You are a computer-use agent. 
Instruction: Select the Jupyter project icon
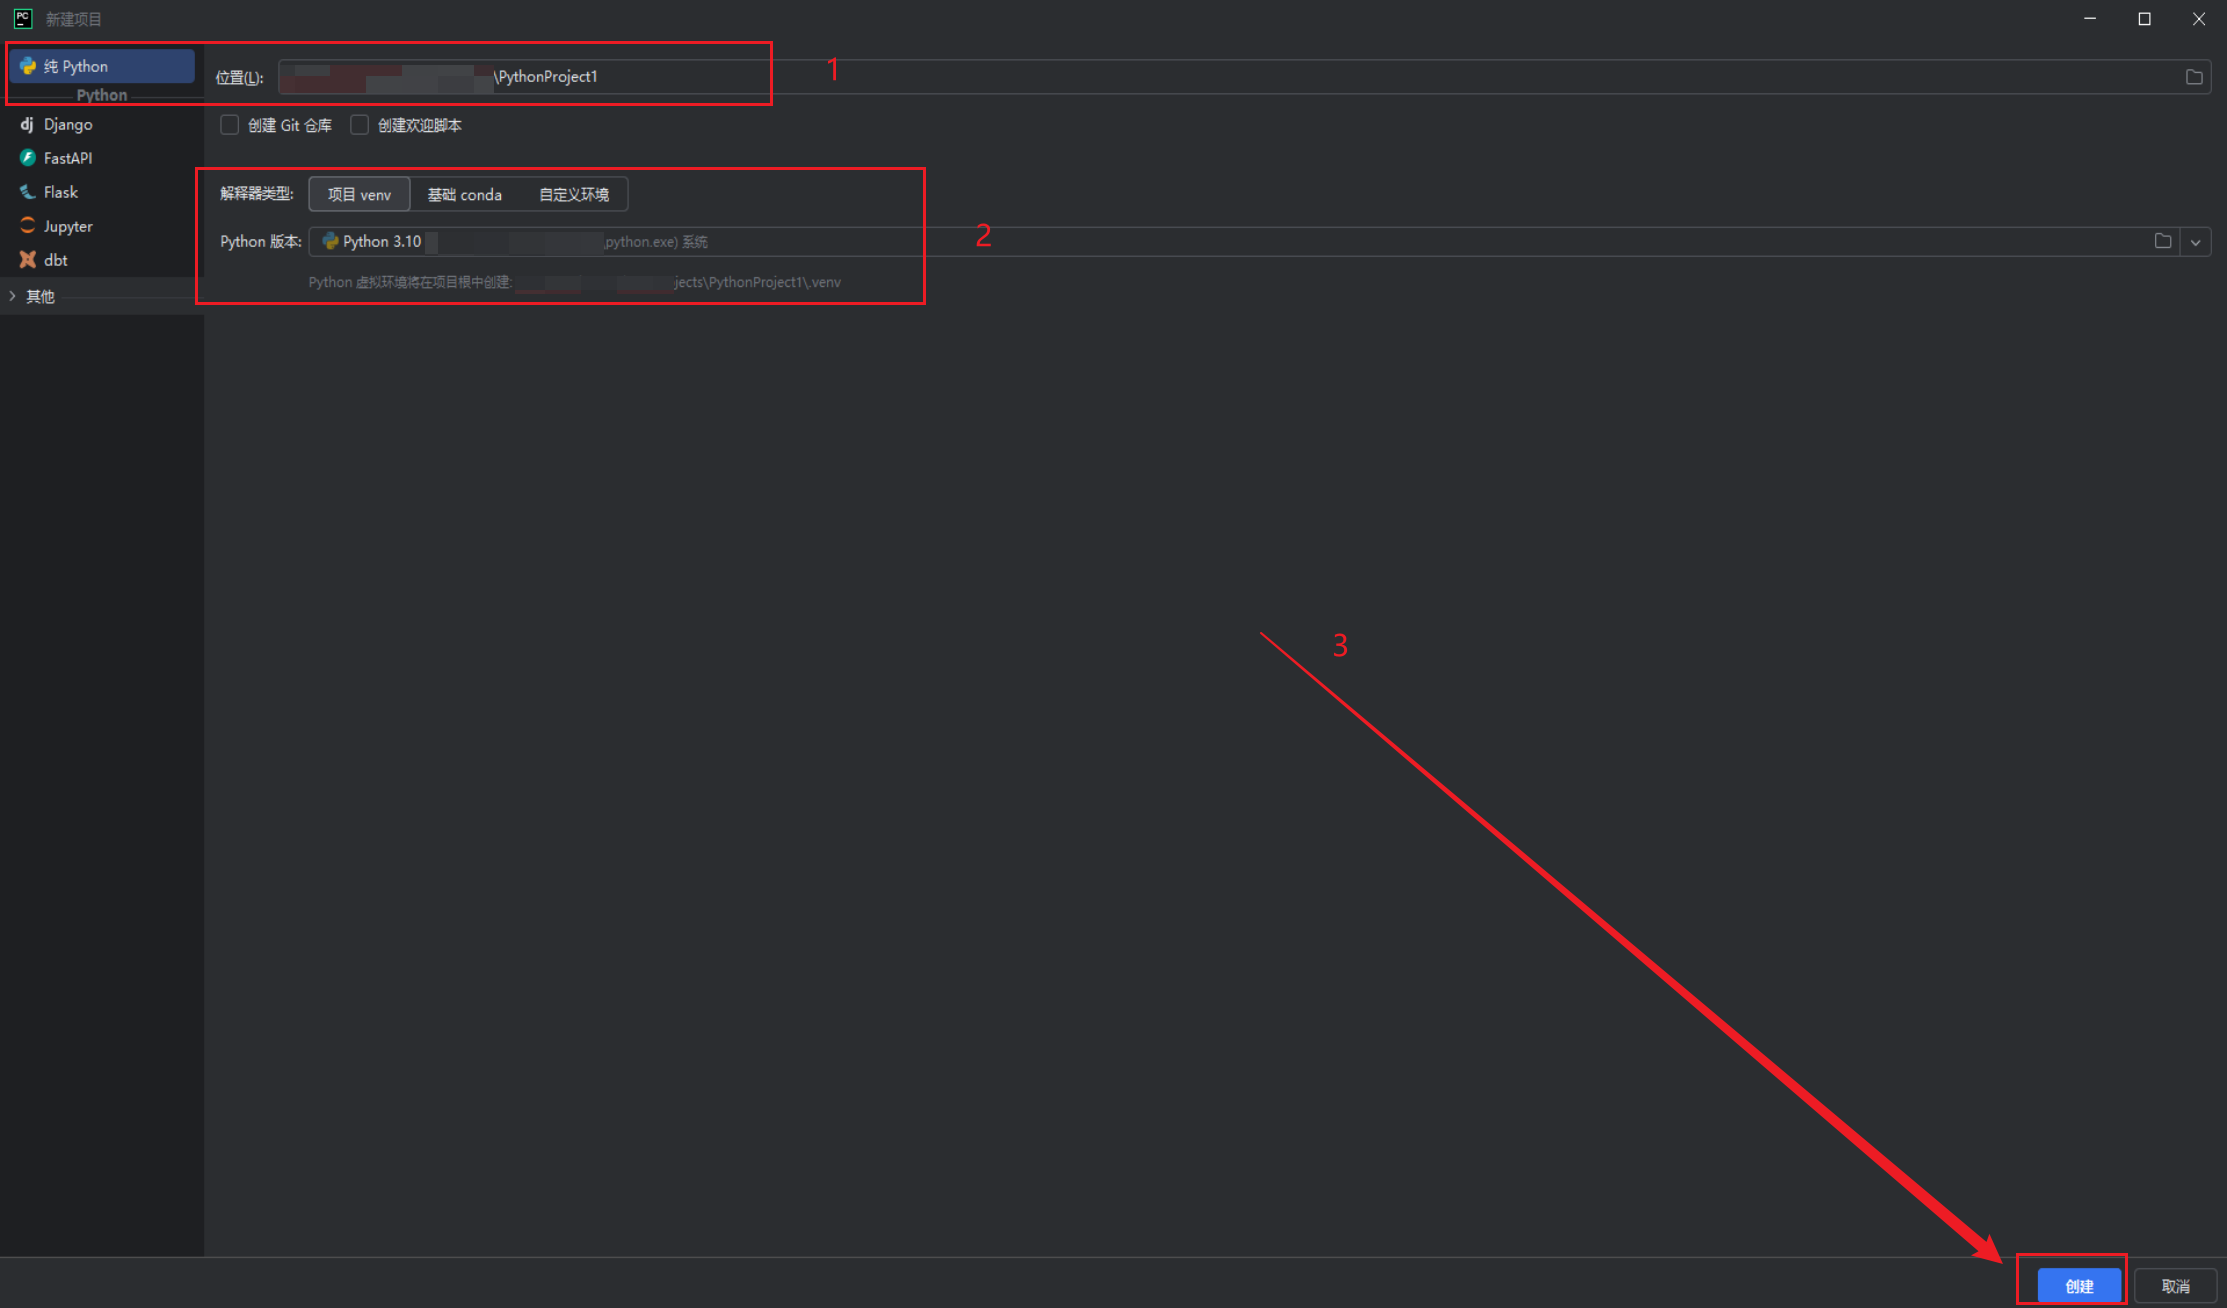tap(28, 226)
